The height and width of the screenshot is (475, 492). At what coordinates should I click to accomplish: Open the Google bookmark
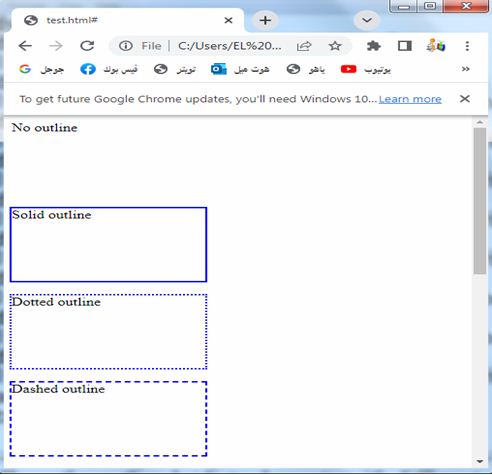click(x=42, y=69)
